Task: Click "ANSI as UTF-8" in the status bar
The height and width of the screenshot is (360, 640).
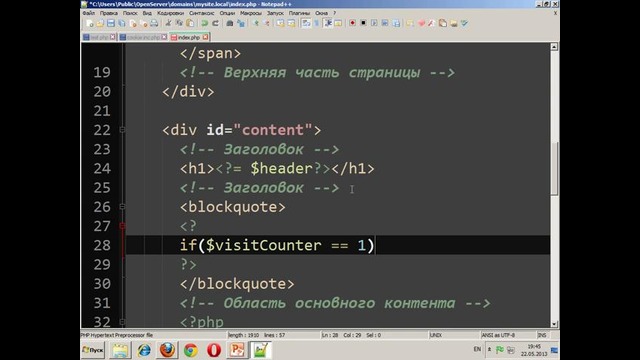Action: (498, 335)
